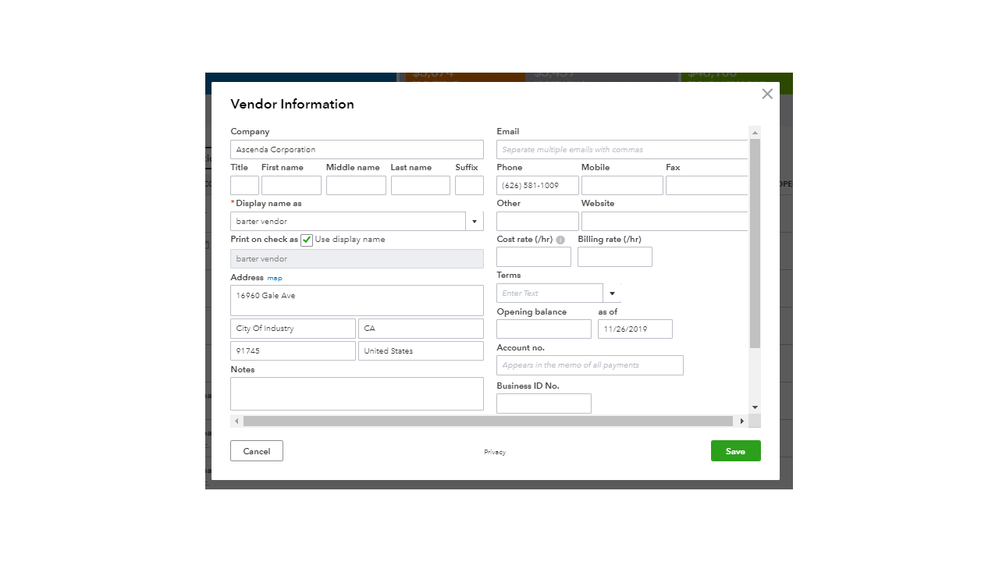Toggle Use display name checkbox

pyautogui.click(x=306, y=240)
